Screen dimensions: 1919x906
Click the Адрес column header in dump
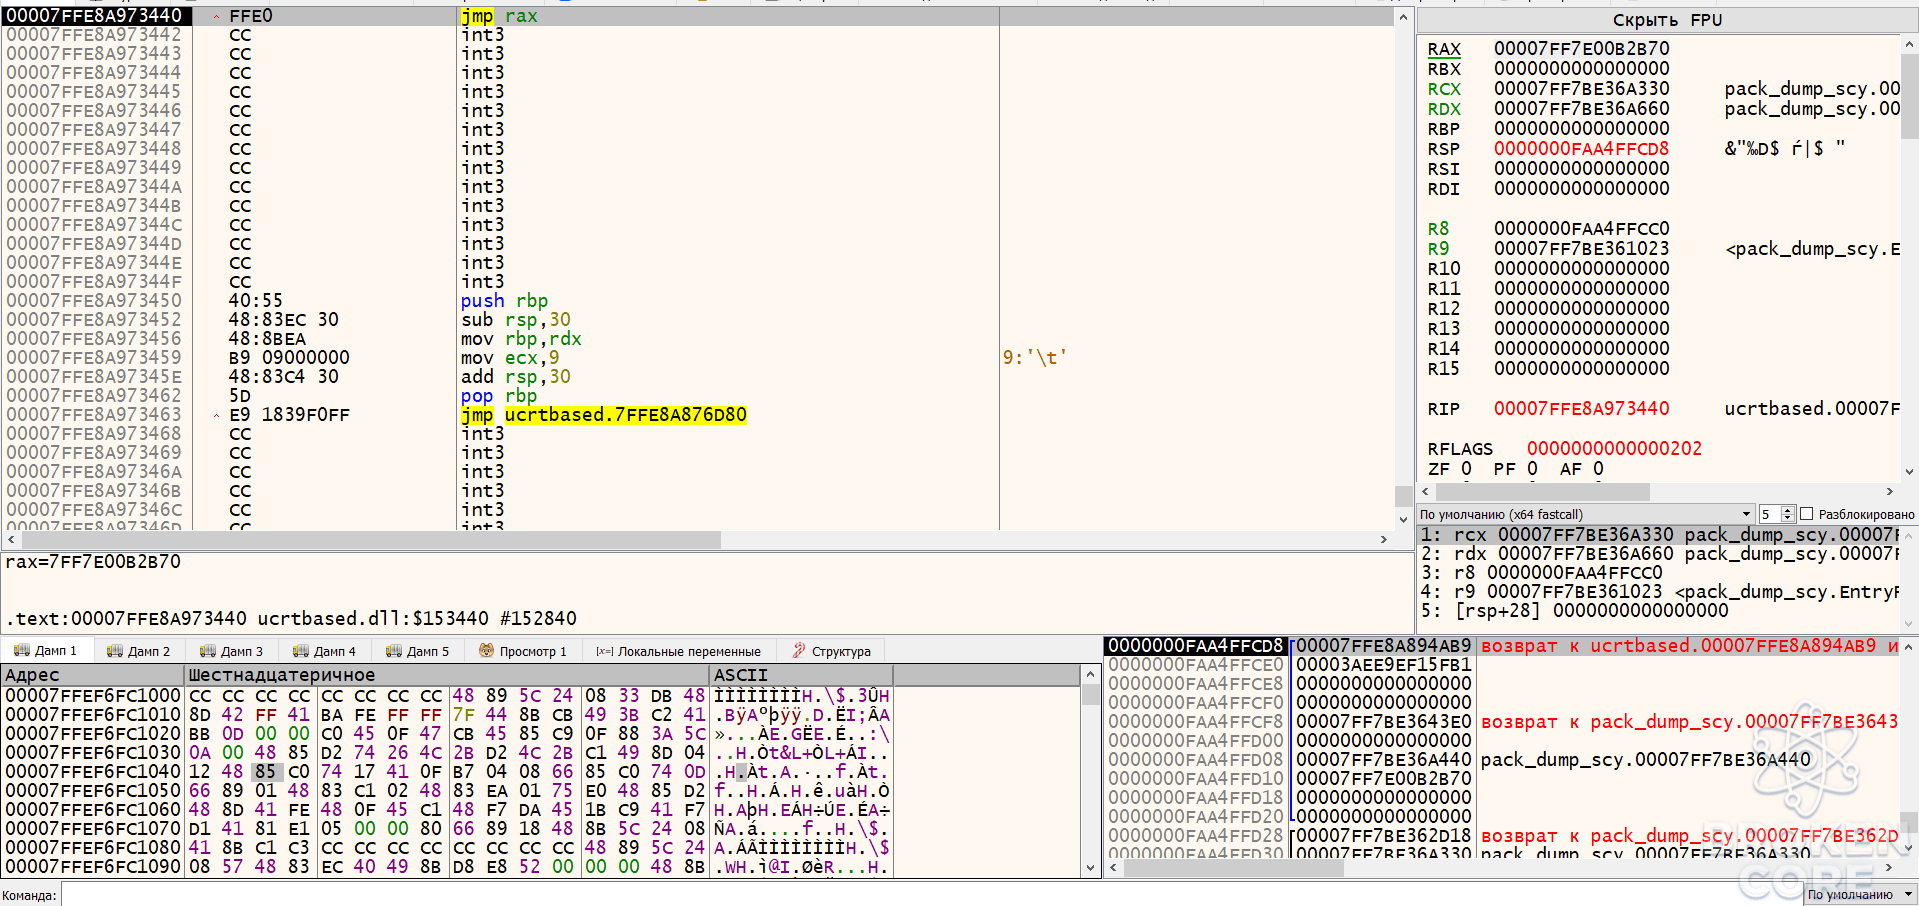[x=93, y=675]
